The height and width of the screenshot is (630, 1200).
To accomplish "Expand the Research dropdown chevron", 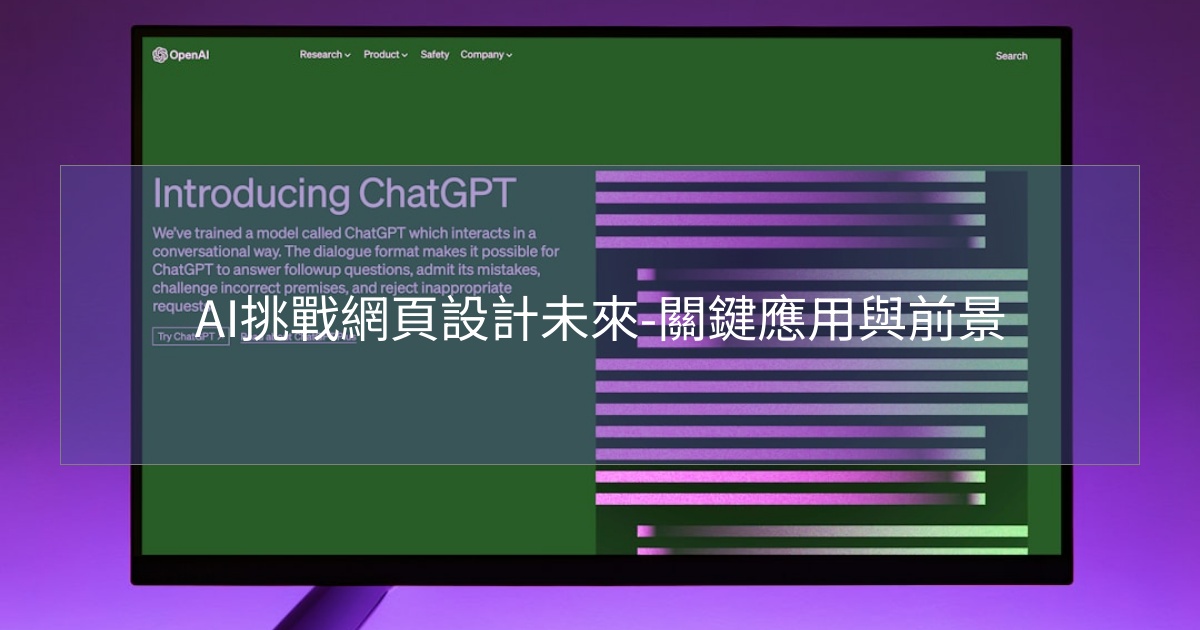I will (348, 56).
